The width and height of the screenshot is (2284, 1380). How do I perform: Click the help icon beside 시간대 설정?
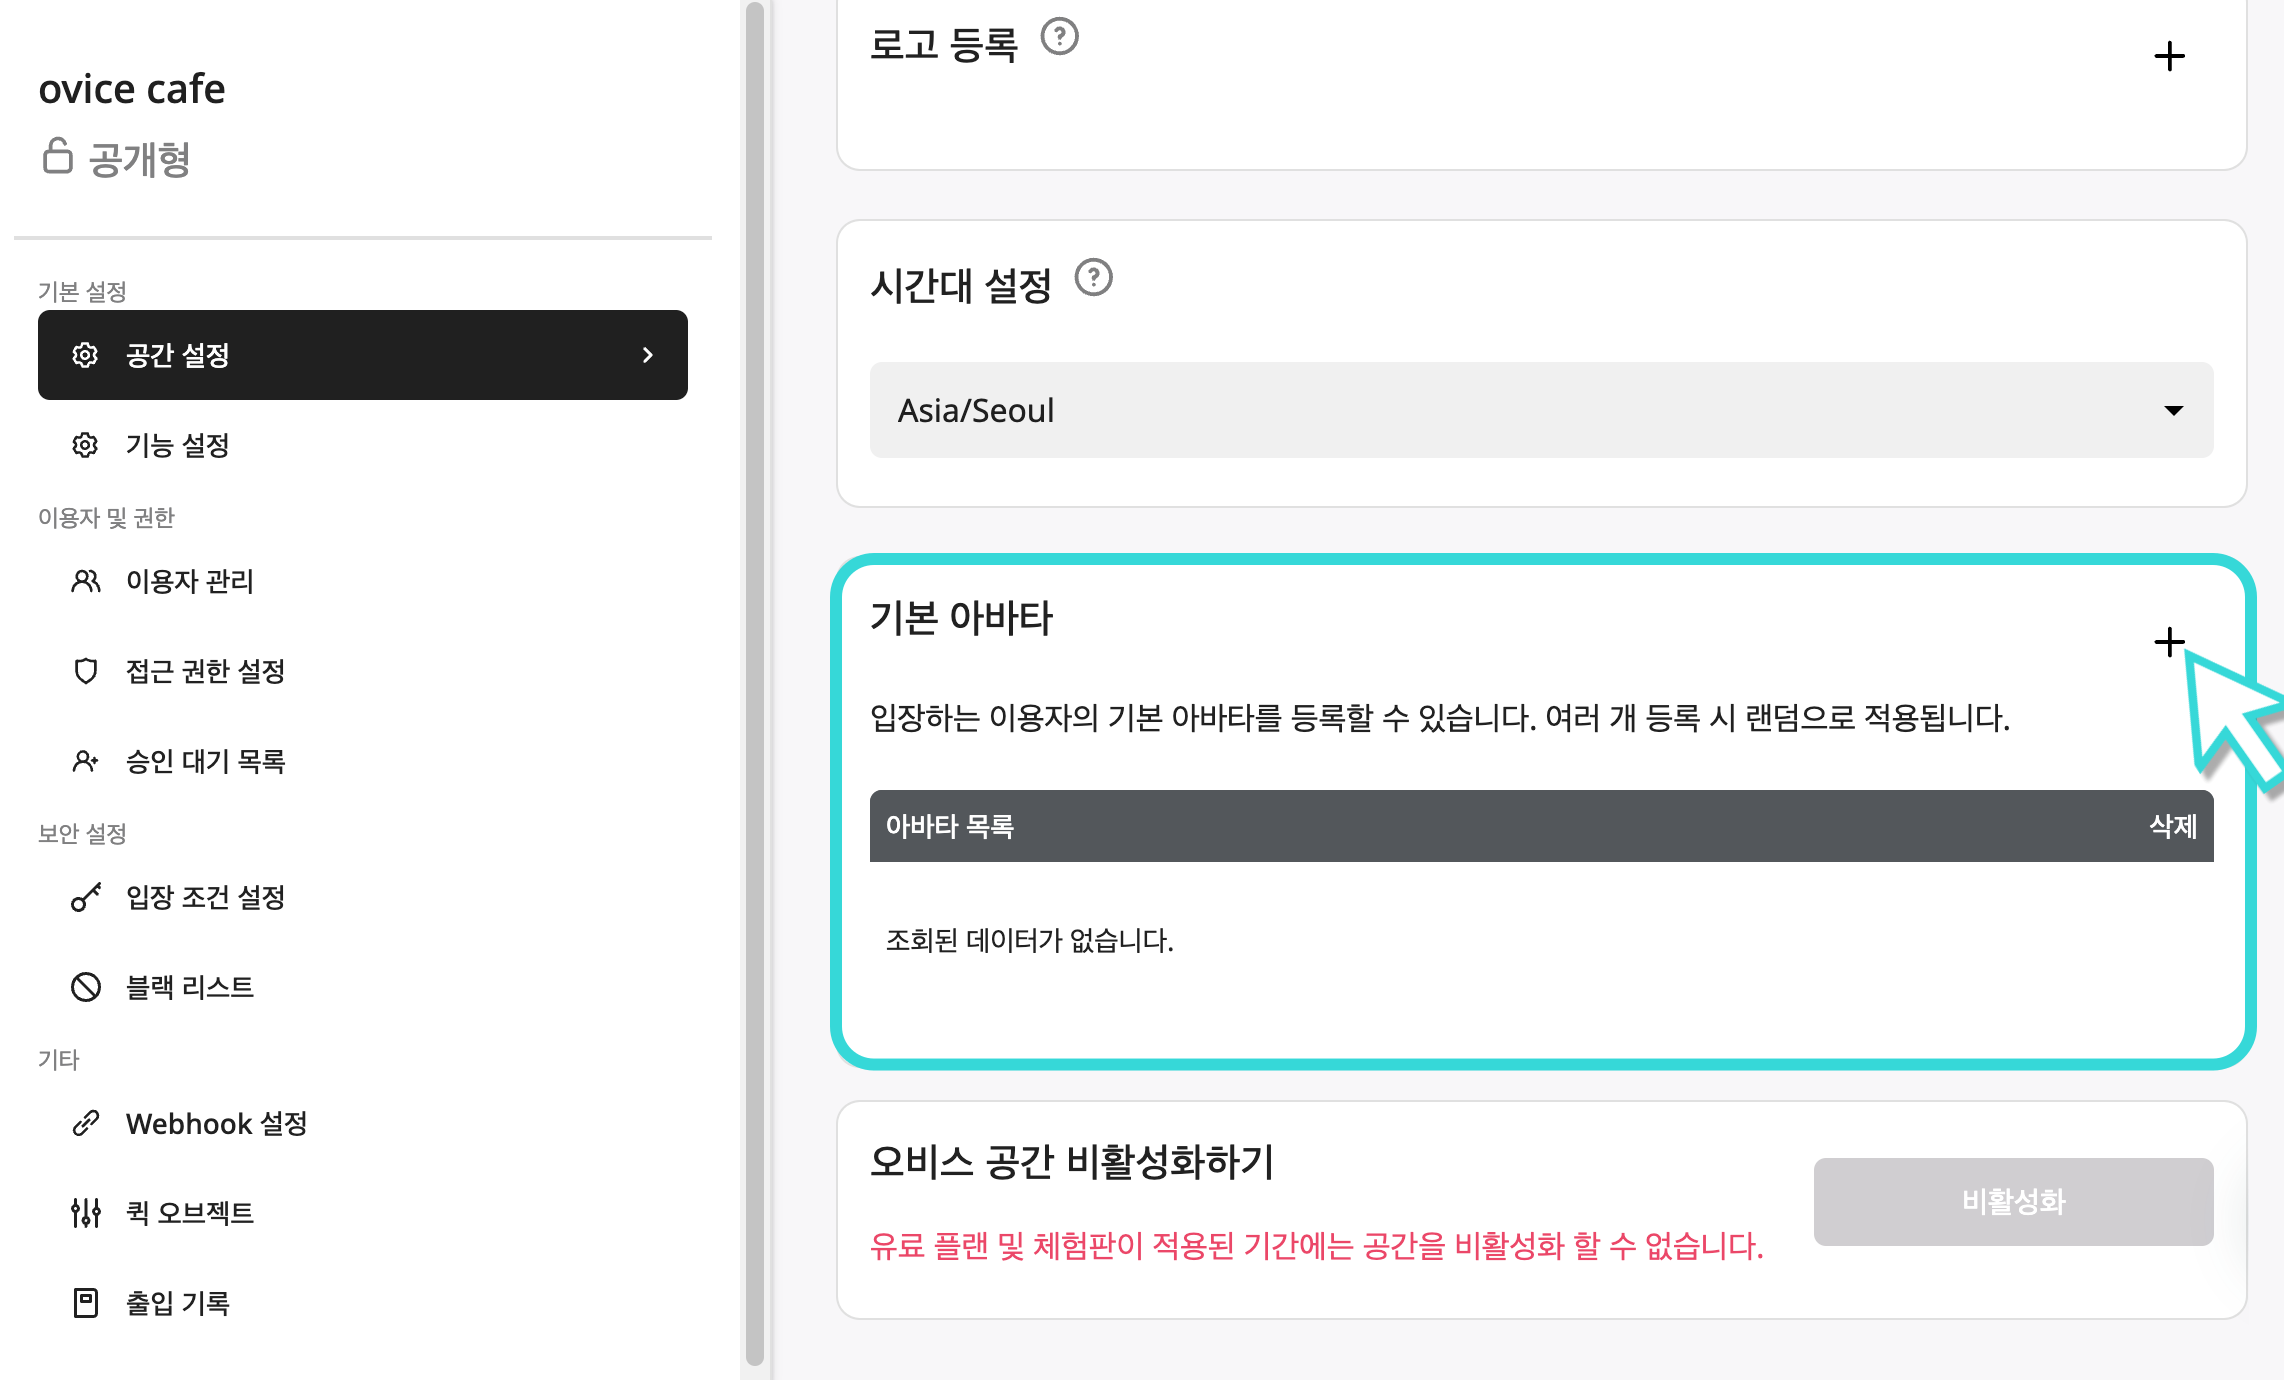[1093, 277]
